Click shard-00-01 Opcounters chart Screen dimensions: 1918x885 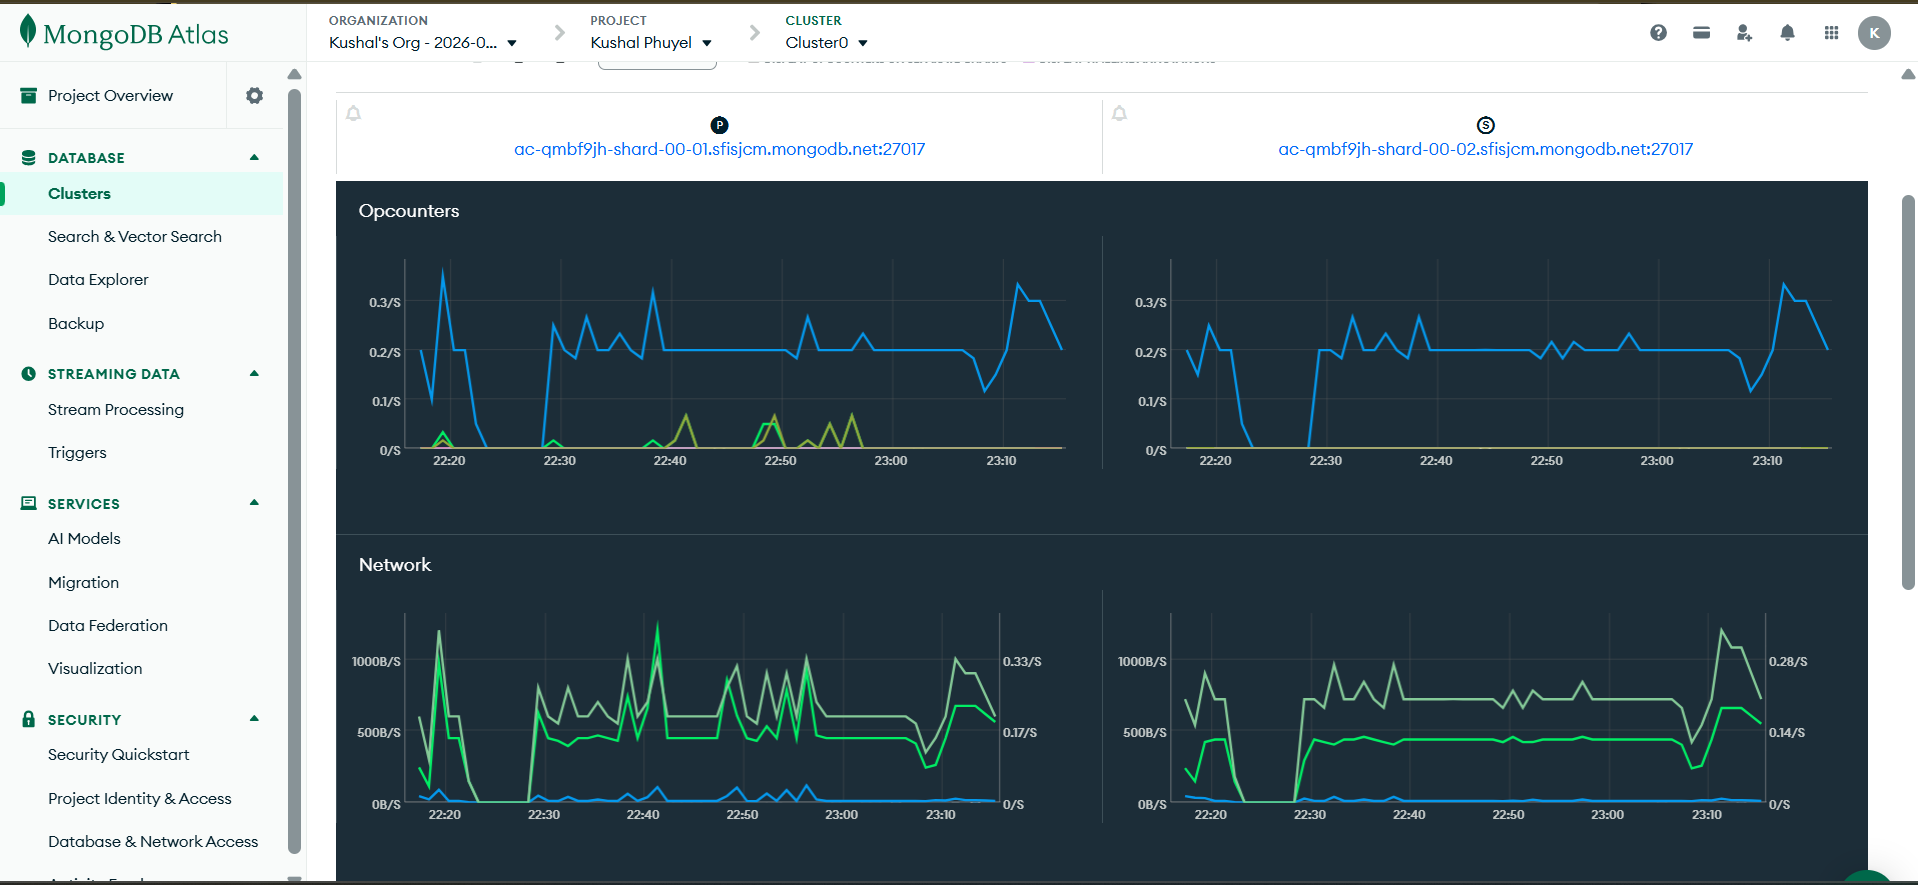pos(734,354)
